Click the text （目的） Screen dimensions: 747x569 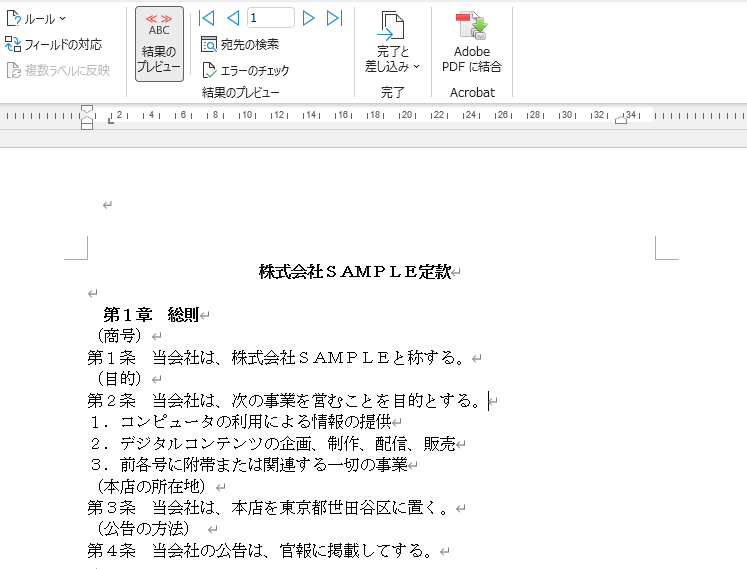click(119, 379)
